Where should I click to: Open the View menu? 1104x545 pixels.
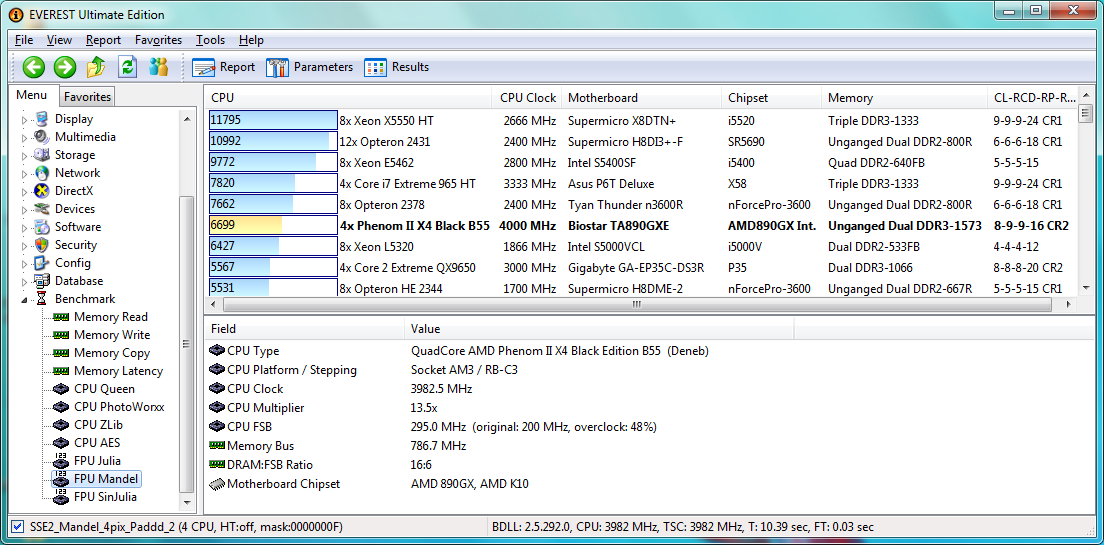pyautogui.click(x=60, y=40)
